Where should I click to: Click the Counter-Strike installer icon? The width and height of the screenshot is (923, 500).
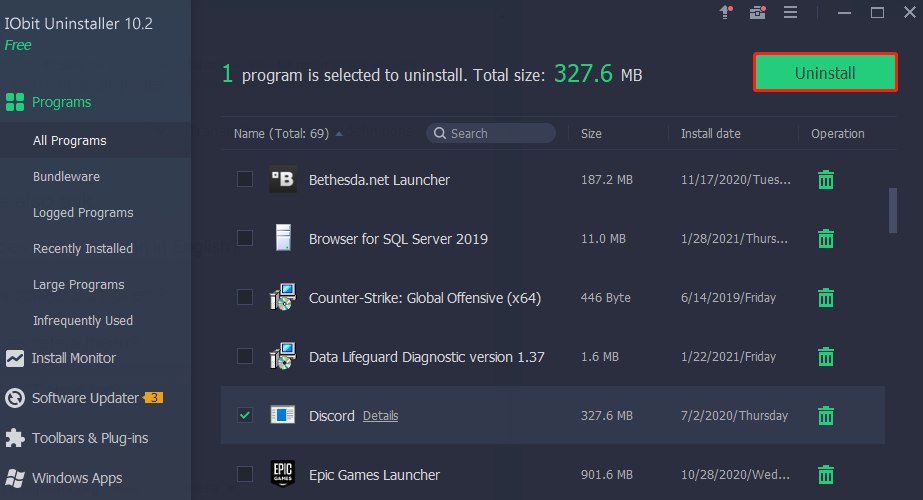click(x=283, y=297)
